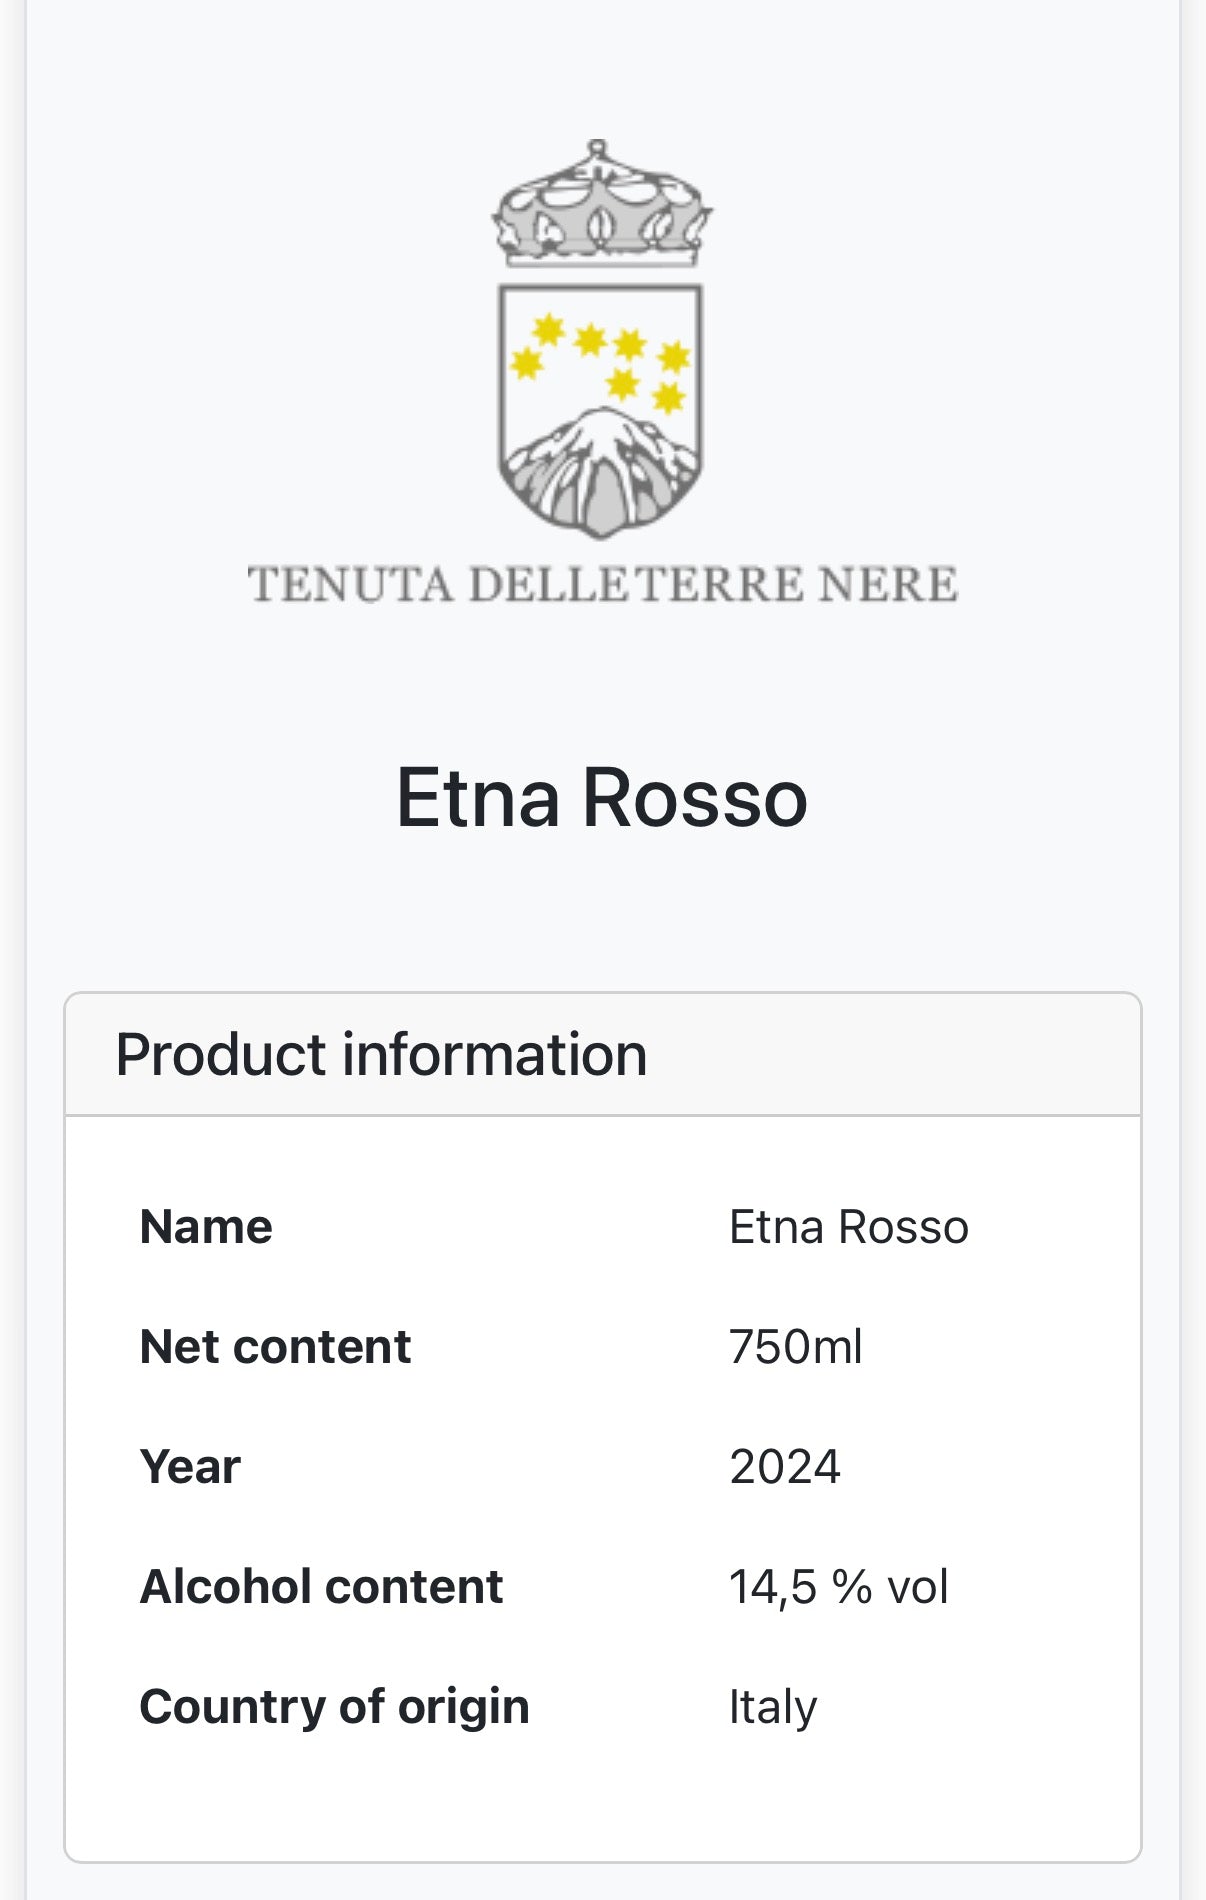Select the 2024 year value

784,1467
